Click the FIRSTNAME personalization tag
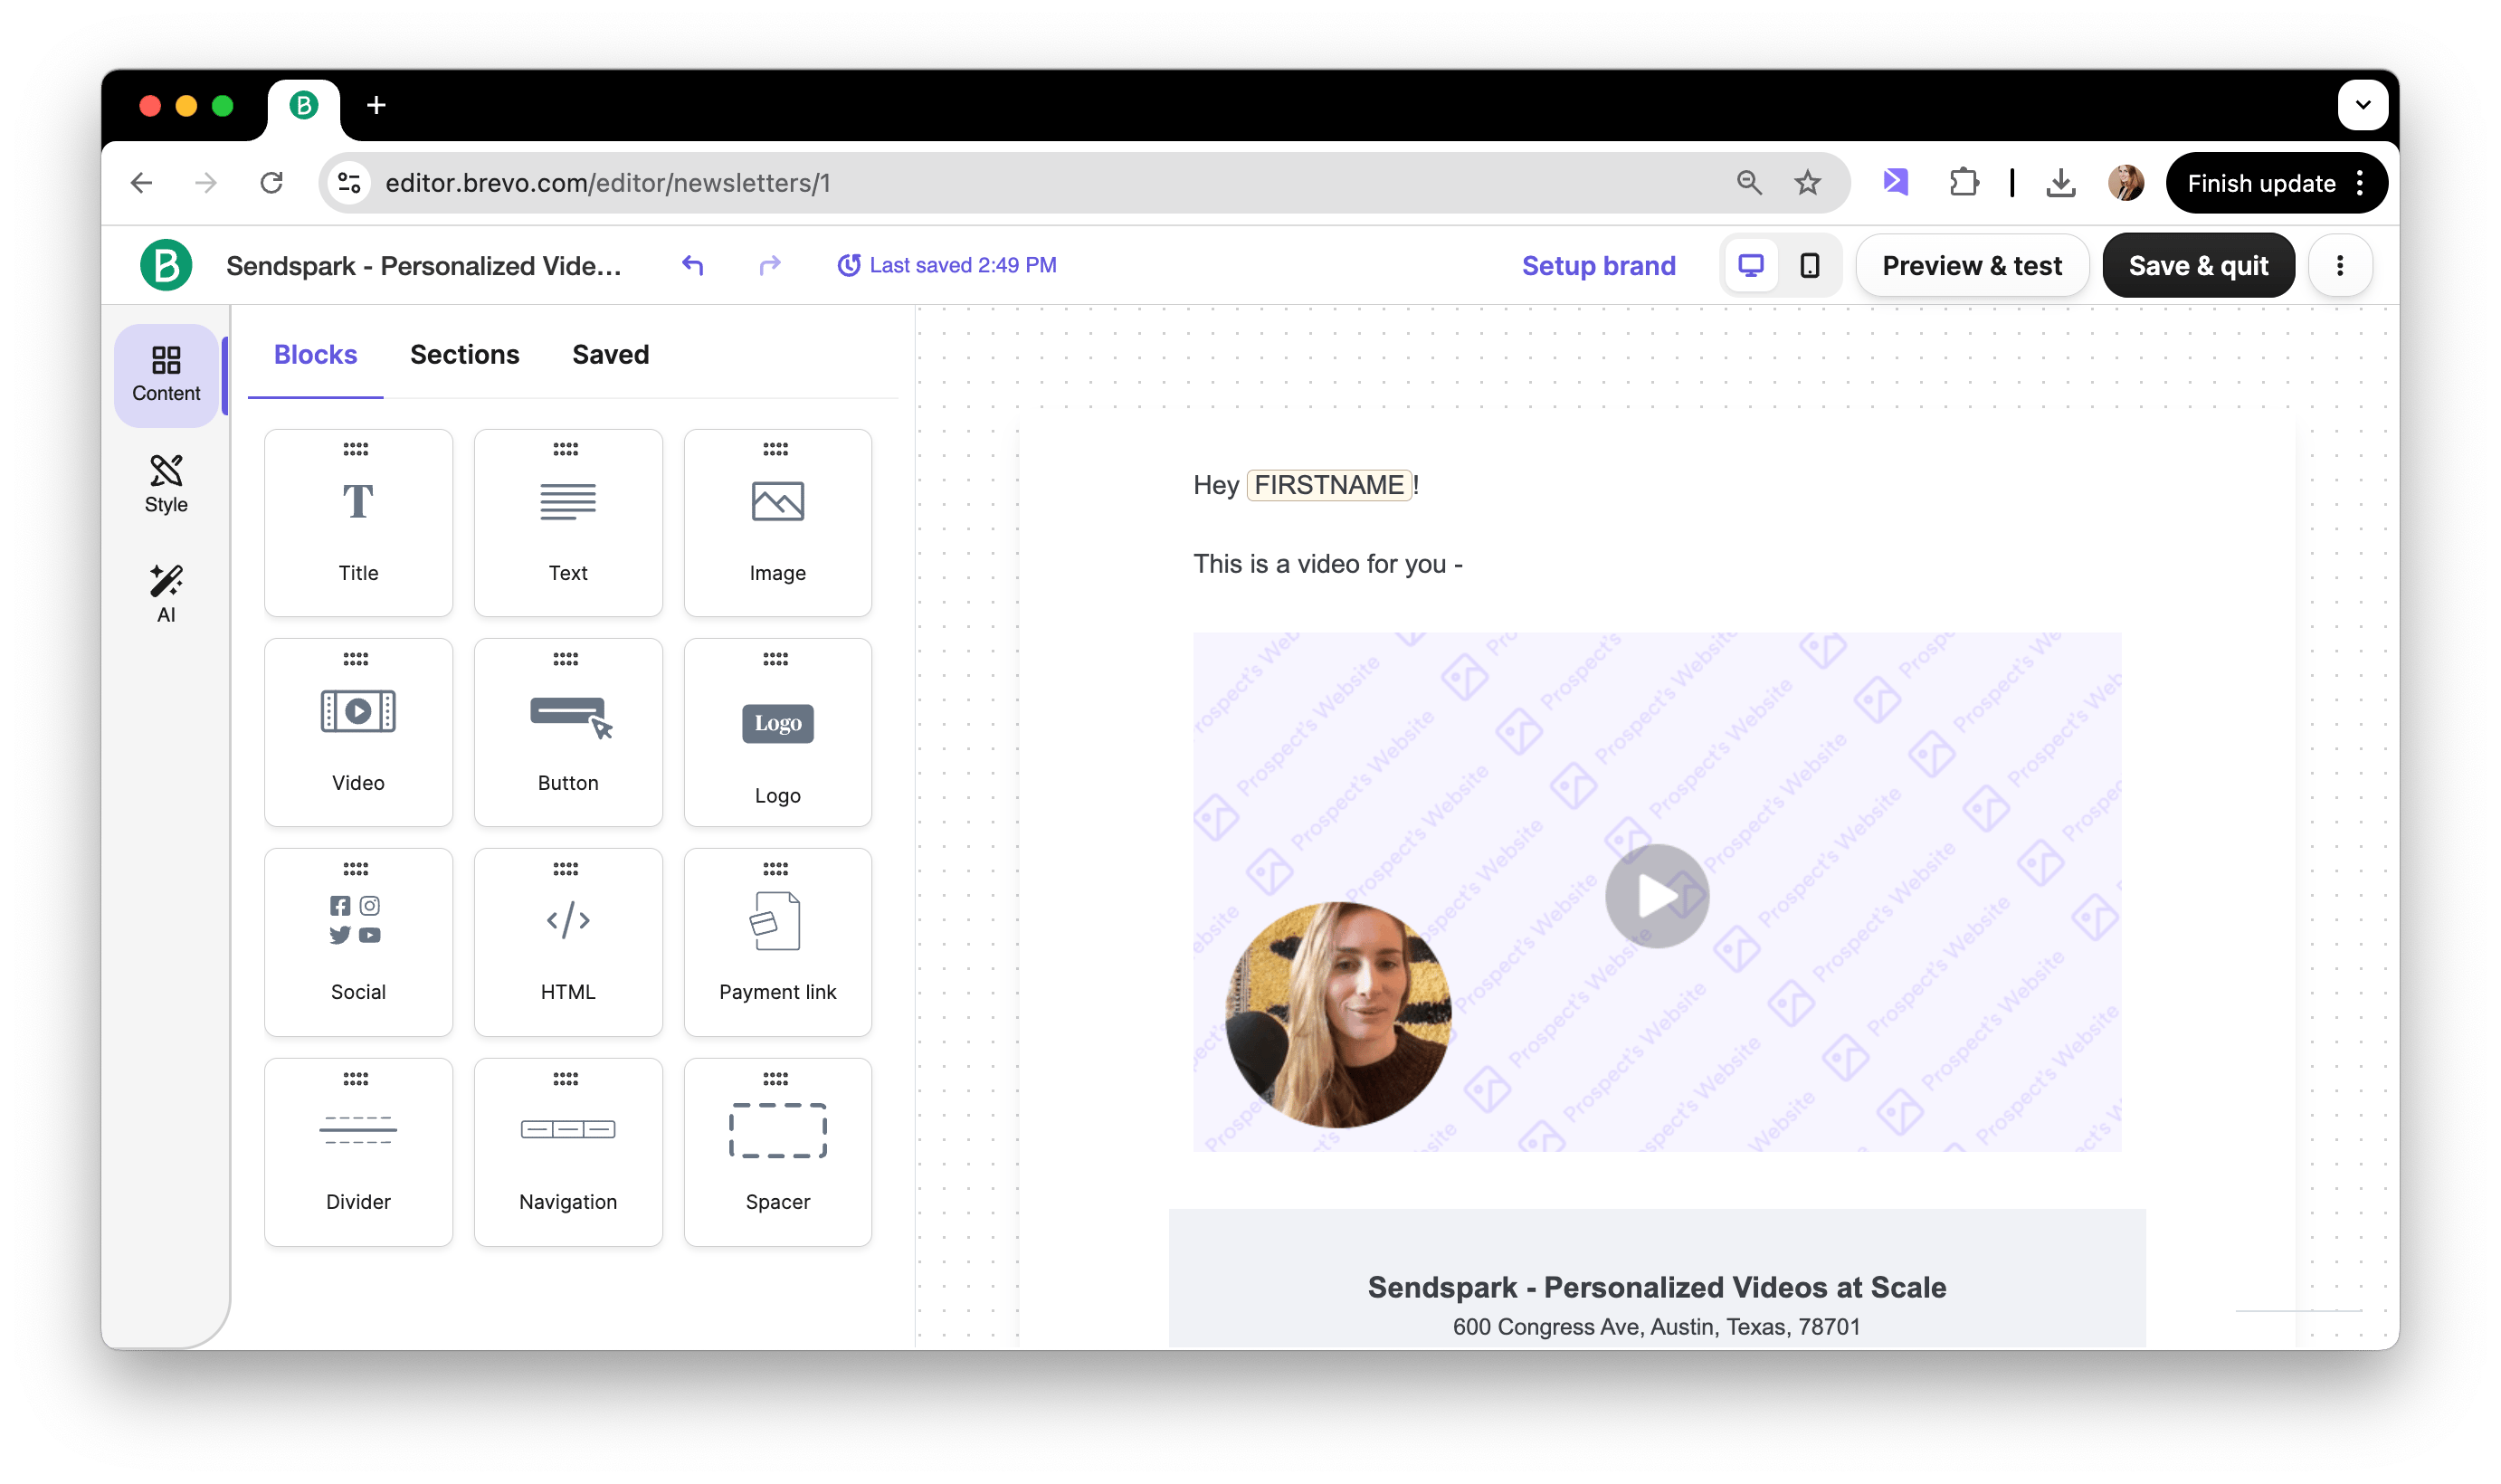This screenshot has height=1484, width=2501. tap(1328, 485)
